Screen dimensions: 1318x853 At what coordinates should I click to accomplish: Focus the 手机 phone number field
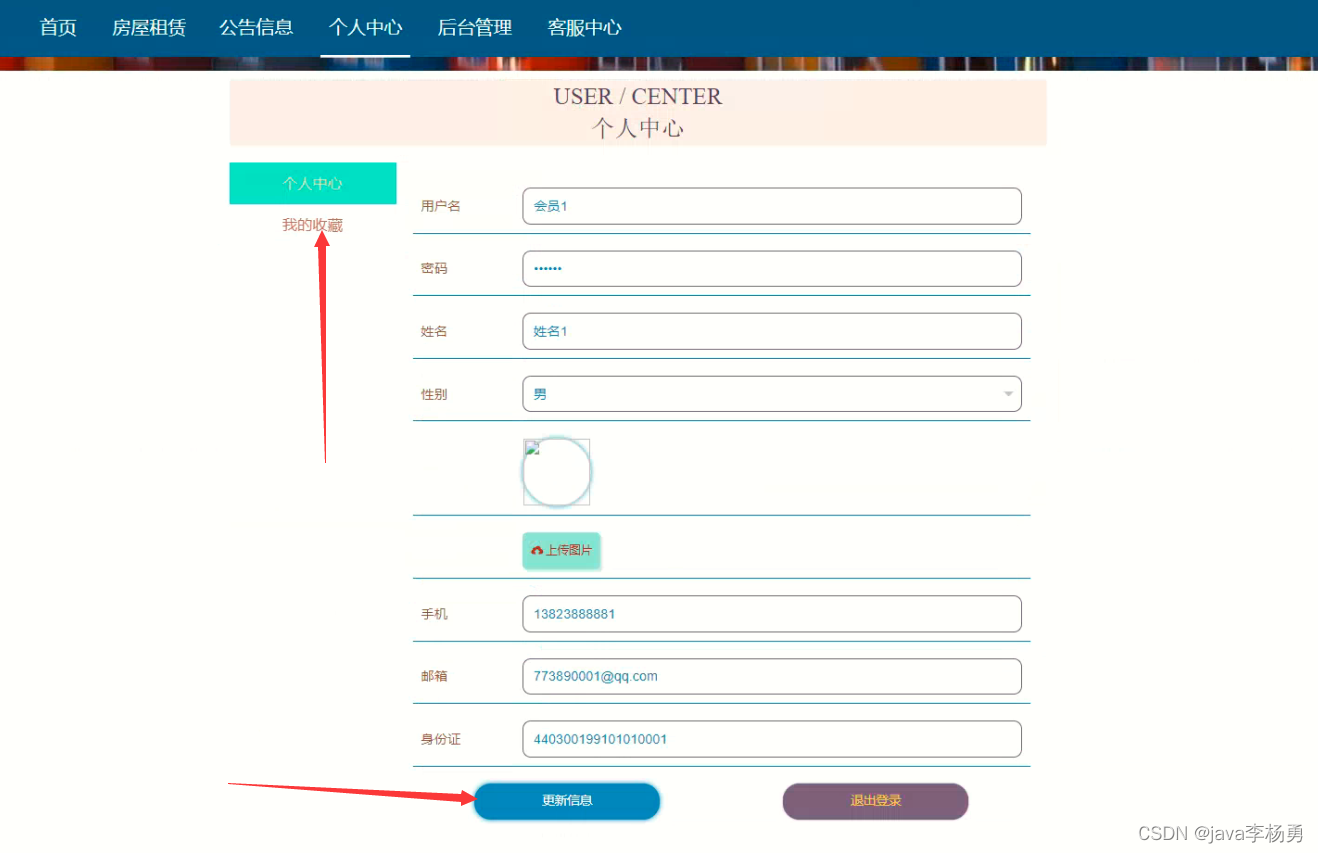[772, 614]
